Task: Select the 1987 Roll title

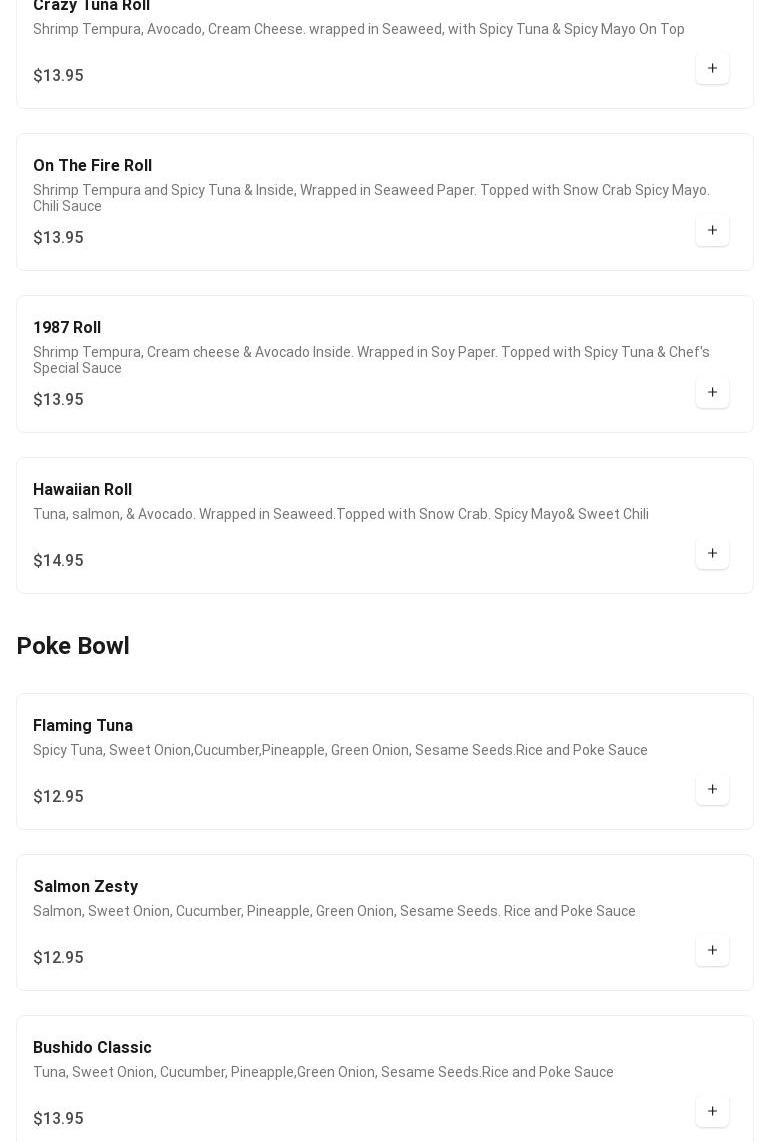Action: pos(67,328)
